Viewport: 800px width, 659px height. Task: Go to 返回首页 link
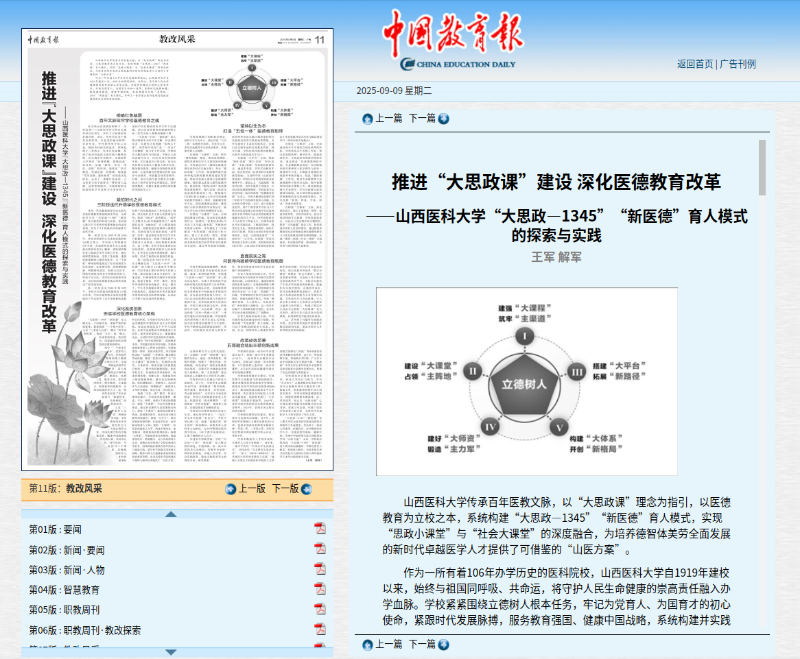coord(694,64)
